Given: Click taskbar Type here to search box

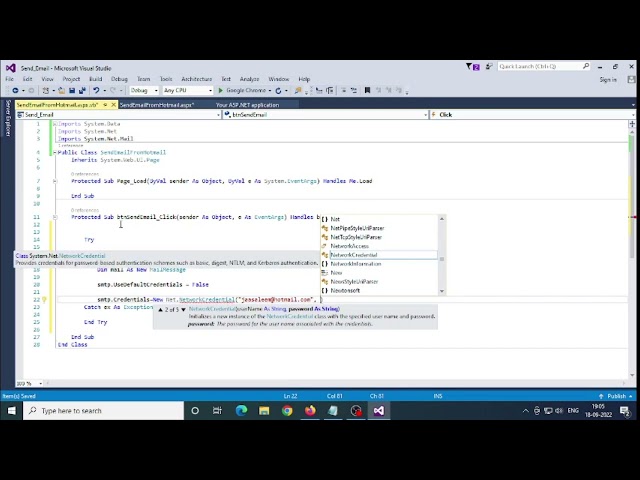Looking at the screenshot, I should (x=104, y=411).
